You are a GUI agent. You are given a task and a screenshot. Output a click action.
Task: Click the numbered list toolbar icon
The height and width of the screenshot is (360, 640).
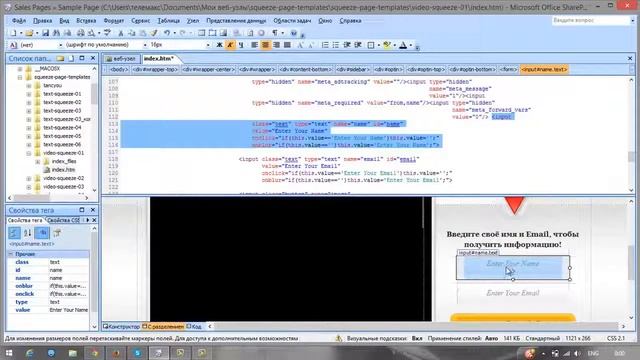pos(325,45)
